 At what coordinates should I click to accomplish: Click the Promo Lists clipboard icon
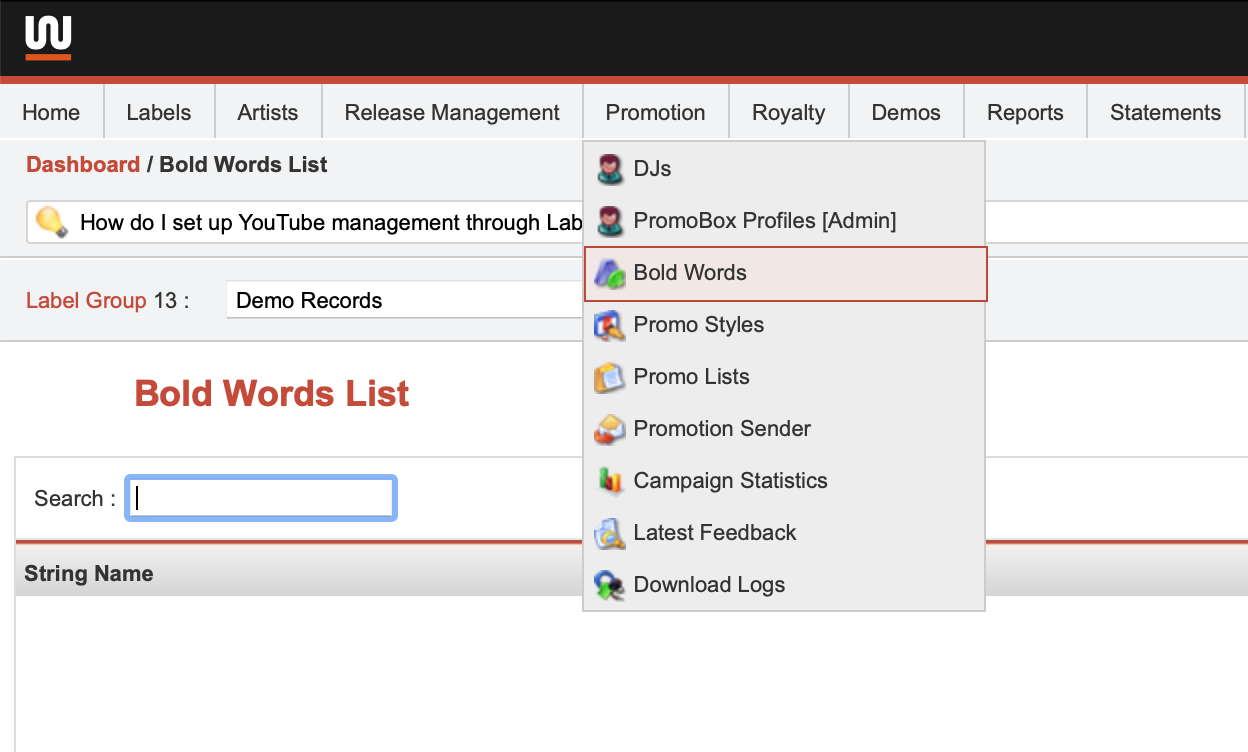click(x=609, y=377)
